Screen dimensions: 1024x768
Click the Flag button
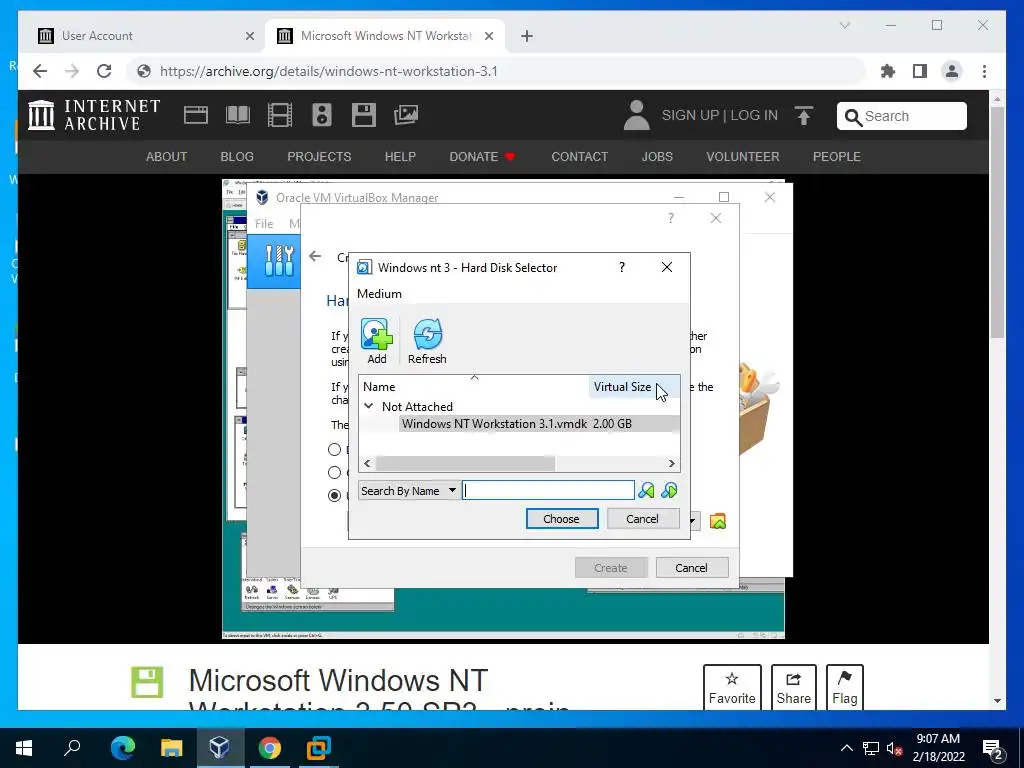[844, 688]
